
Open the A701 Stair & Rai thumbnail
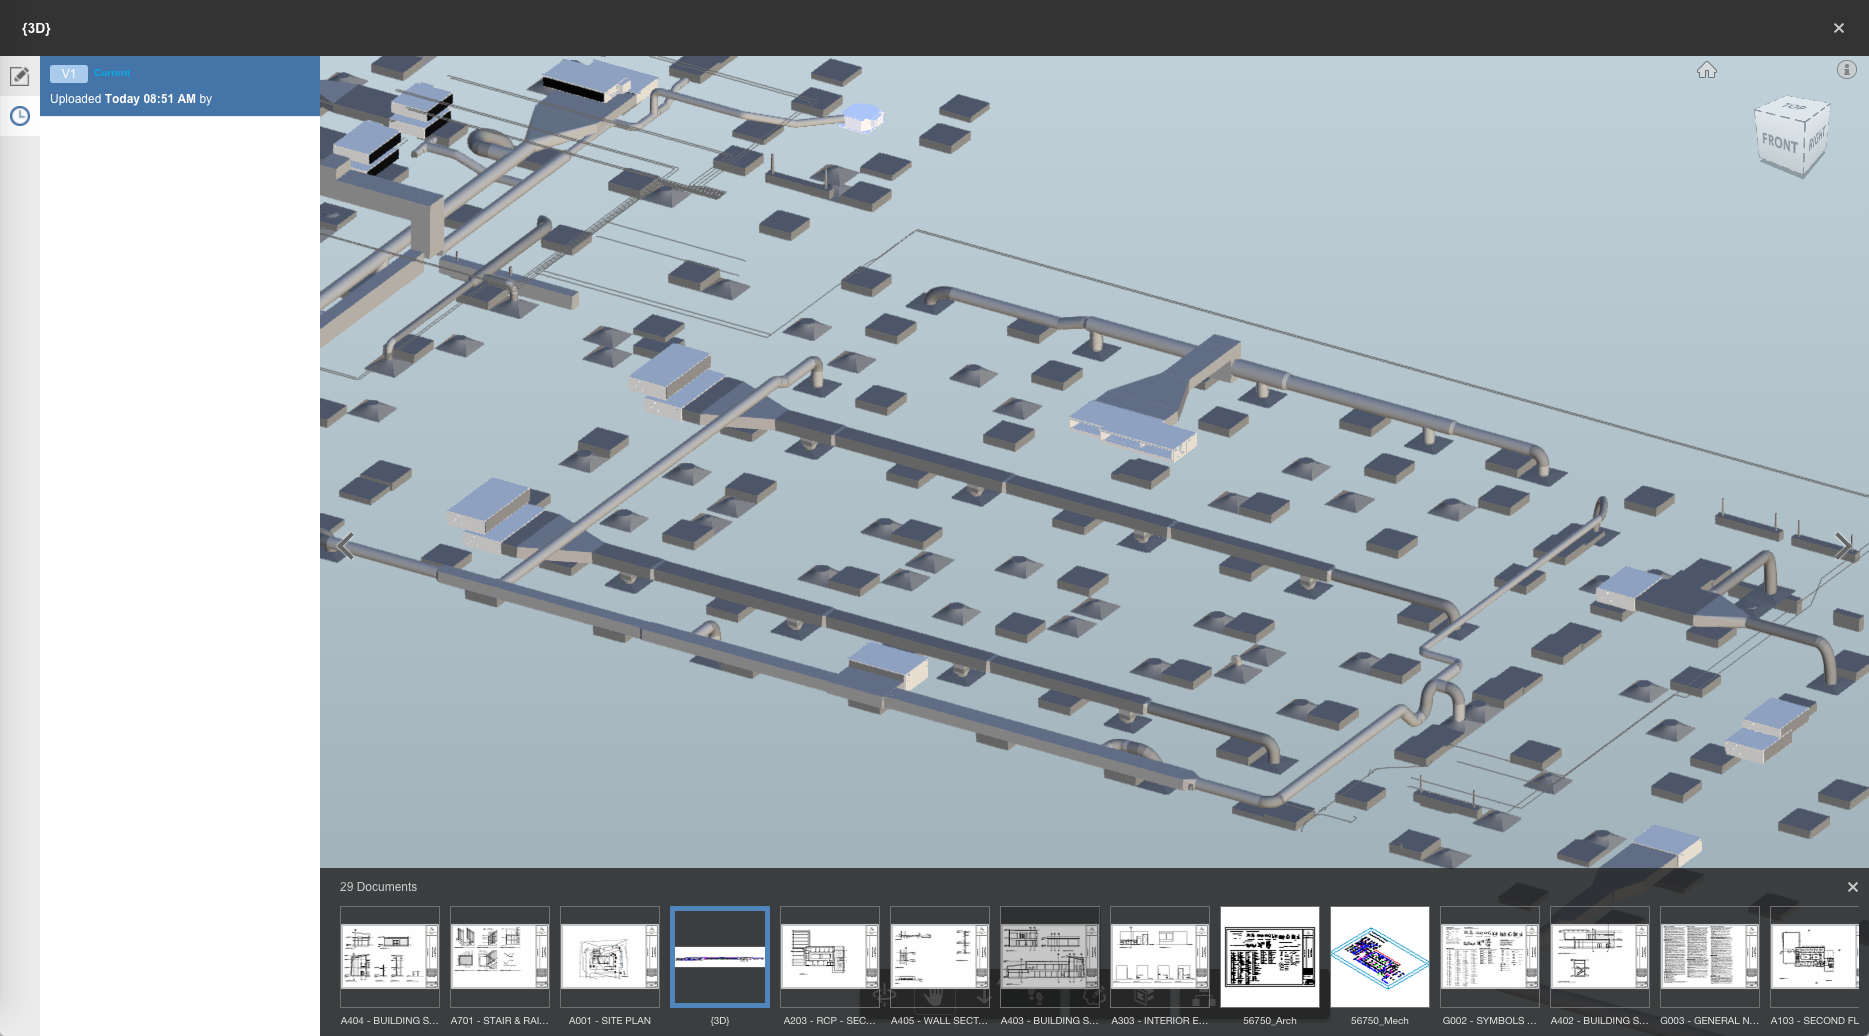click(x=499, y=957)
